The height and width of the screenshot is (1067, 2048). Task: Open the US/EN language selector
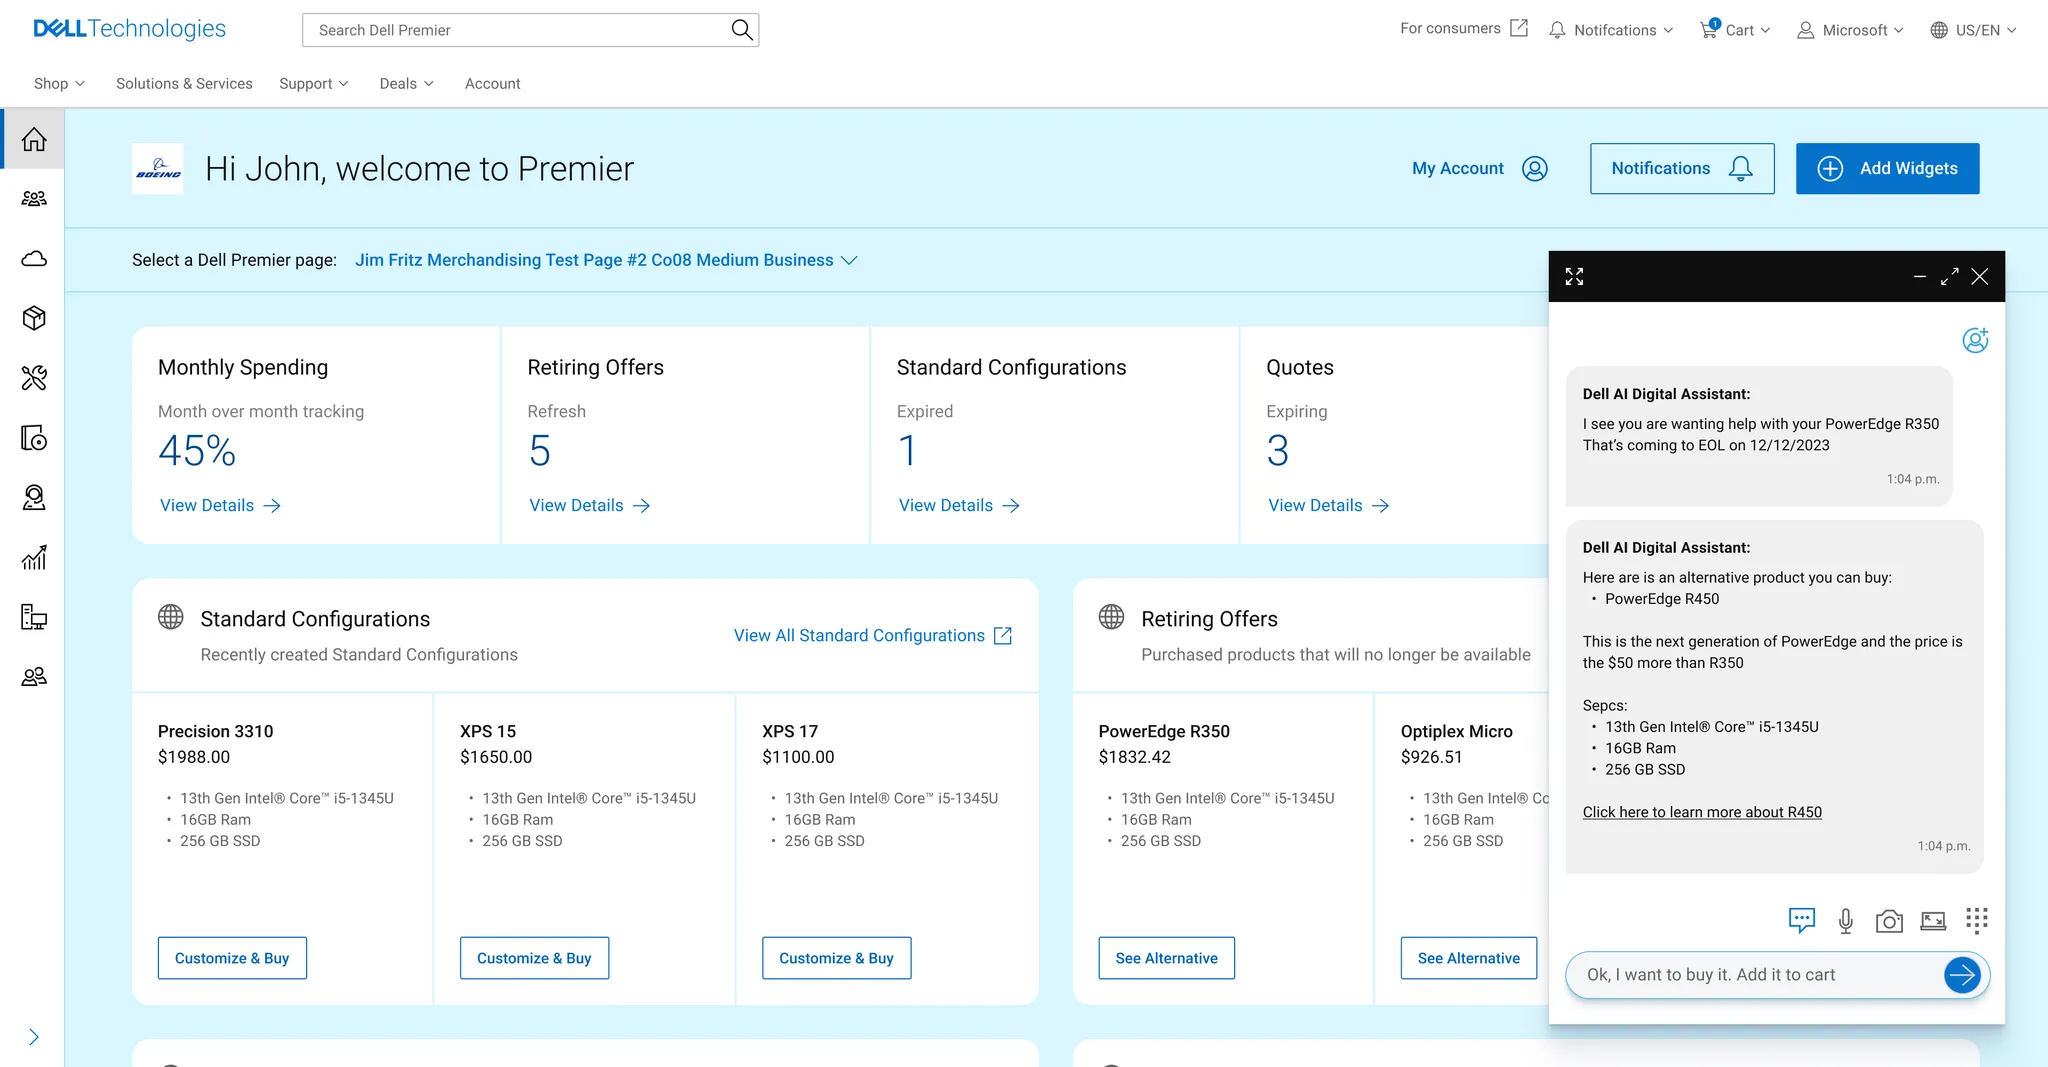[1973, 30]
